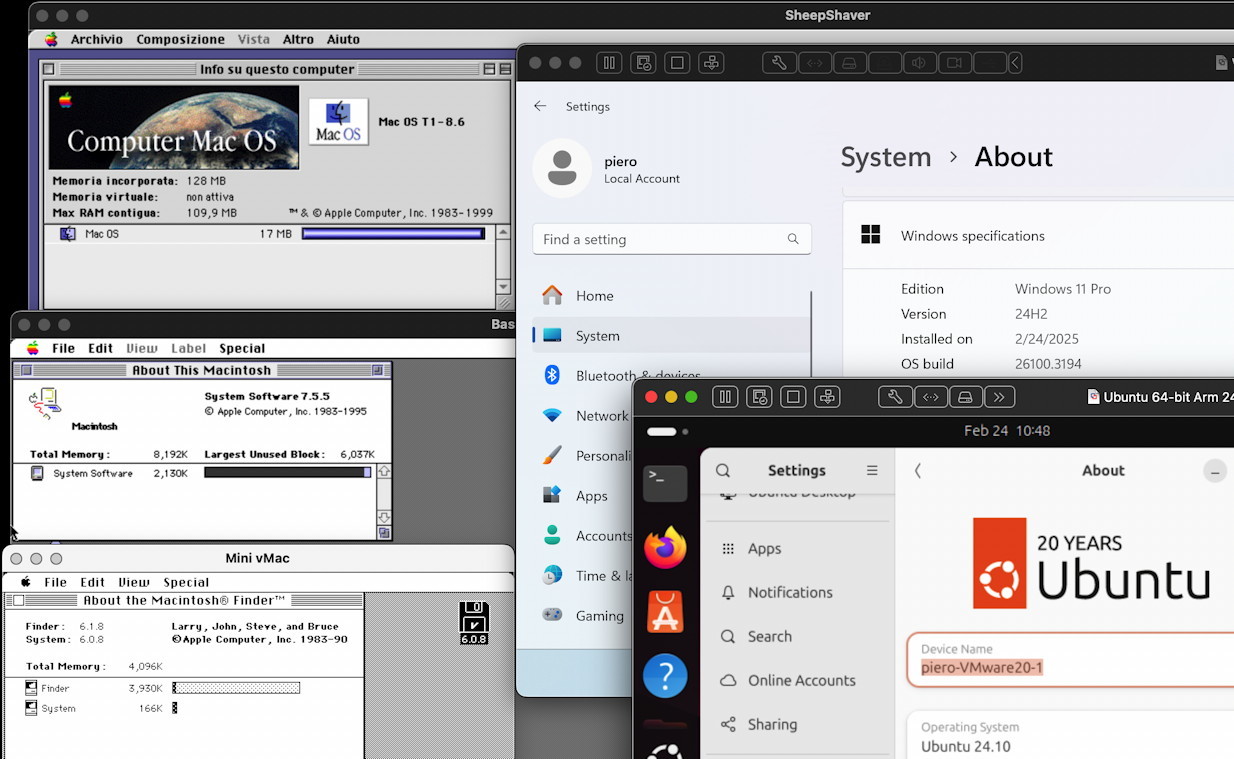This screenshot has height=759, width=1234.
Task: Open the Windows VM settings wrench
Action: pos(780,63)
